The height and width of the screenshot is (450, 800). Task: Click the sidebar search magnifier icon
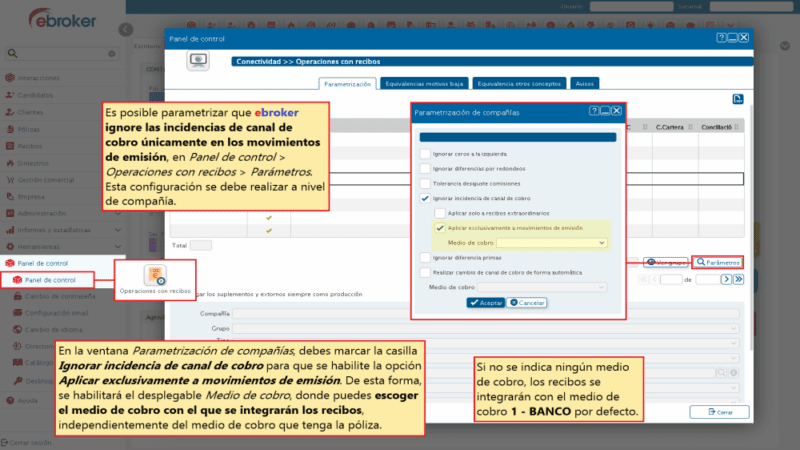coord(12,53)
